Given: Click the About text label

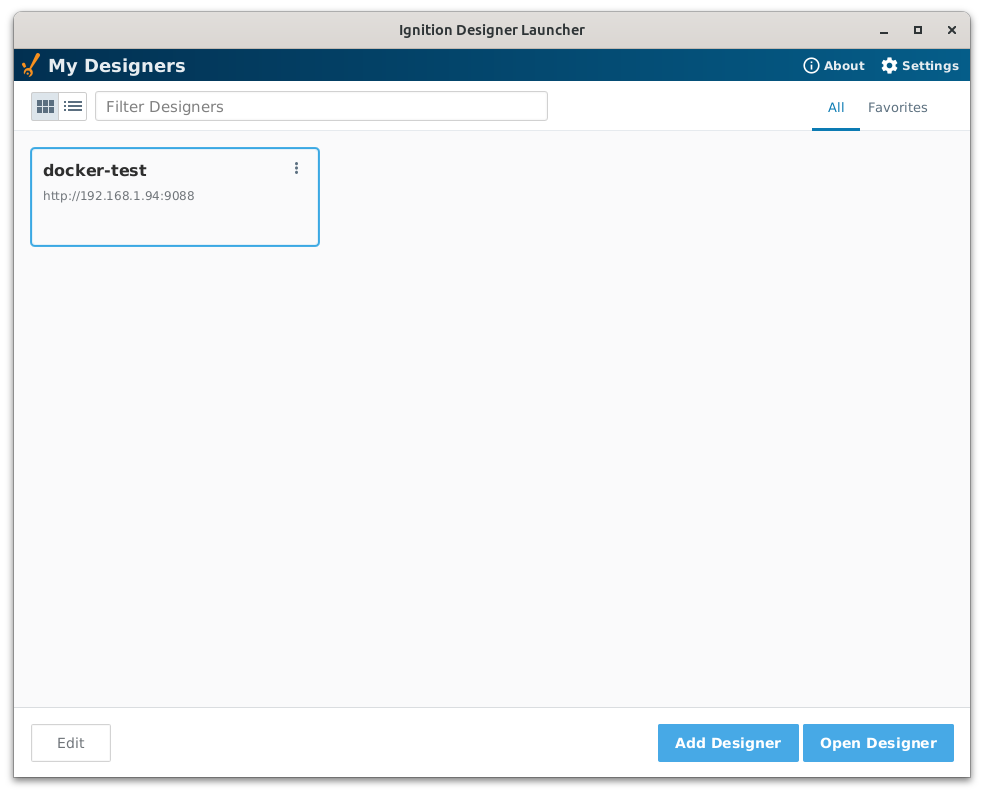Looking at the screenshot, I should pos(844,66).
